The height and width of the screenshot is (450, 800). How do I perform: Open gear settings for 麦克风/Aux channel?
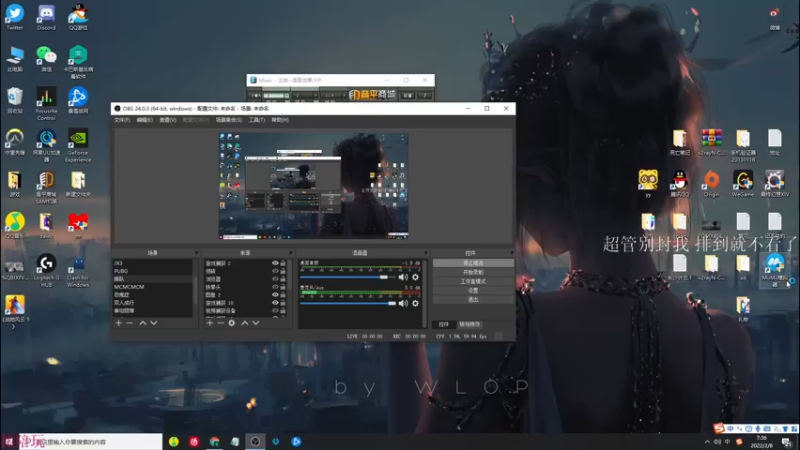[415, 303]
